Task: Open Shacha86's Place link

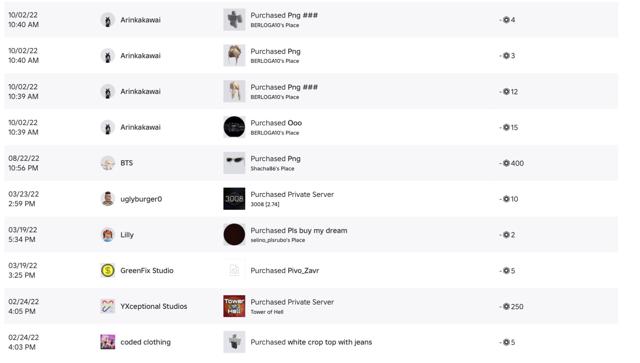Action: 272,169
